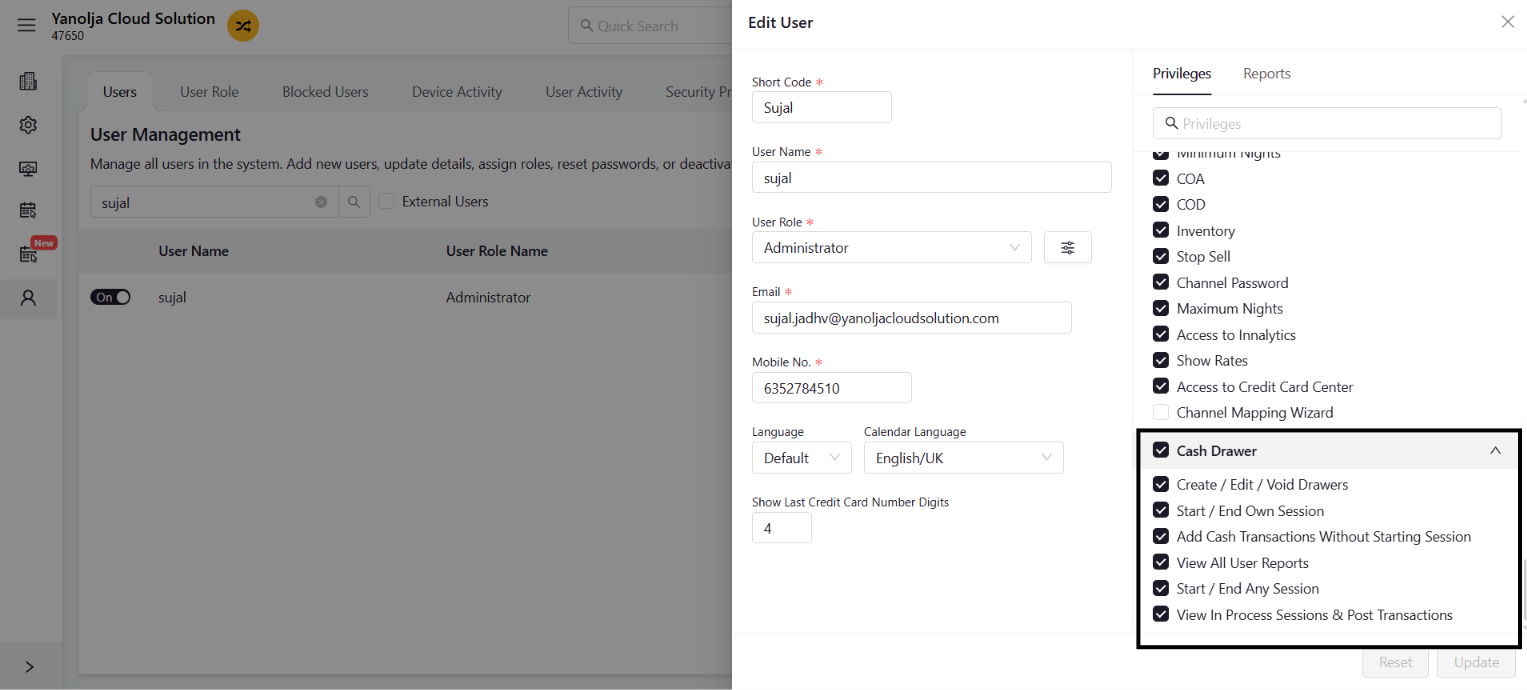This screenshot has width=1527, height=690.
Task: Uncheck the COA privilege
Action: tap(1161, 178)
